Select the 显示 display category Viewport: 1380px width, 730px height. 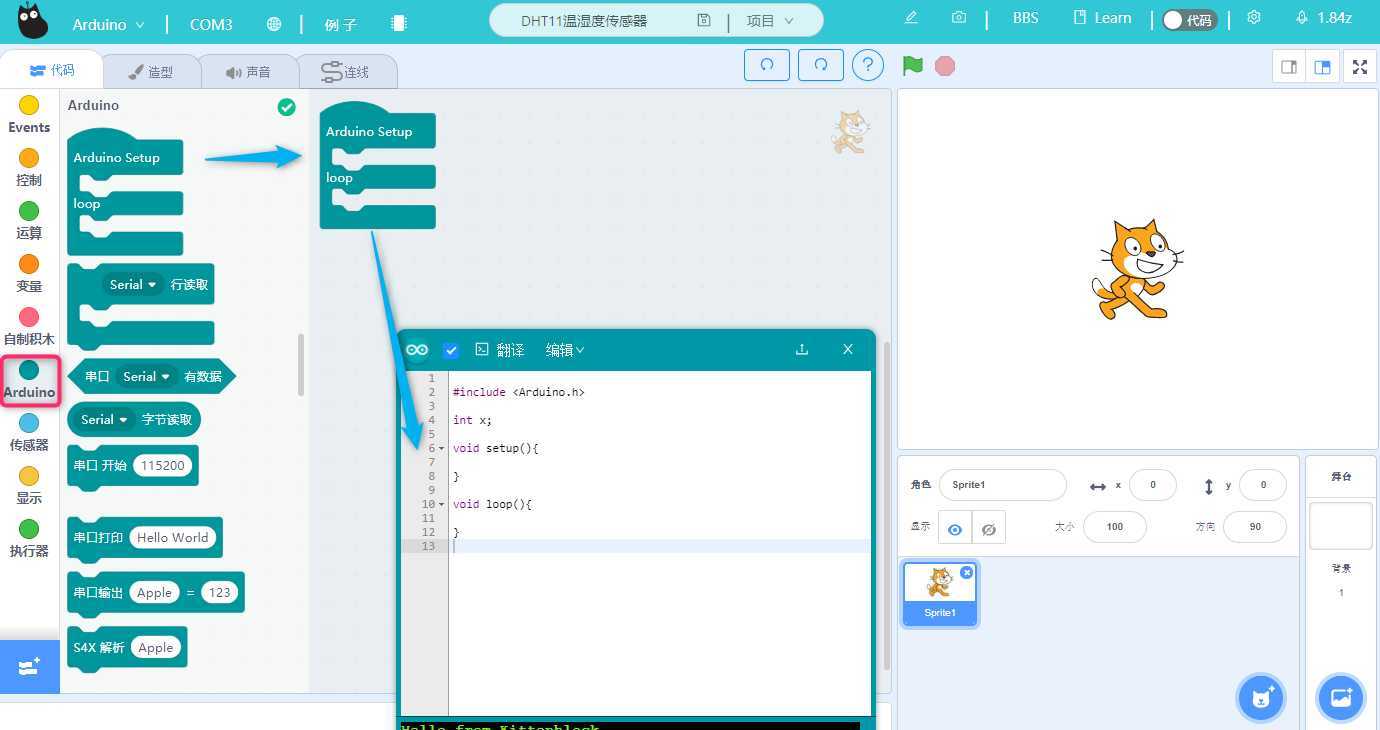coord(29,485)
